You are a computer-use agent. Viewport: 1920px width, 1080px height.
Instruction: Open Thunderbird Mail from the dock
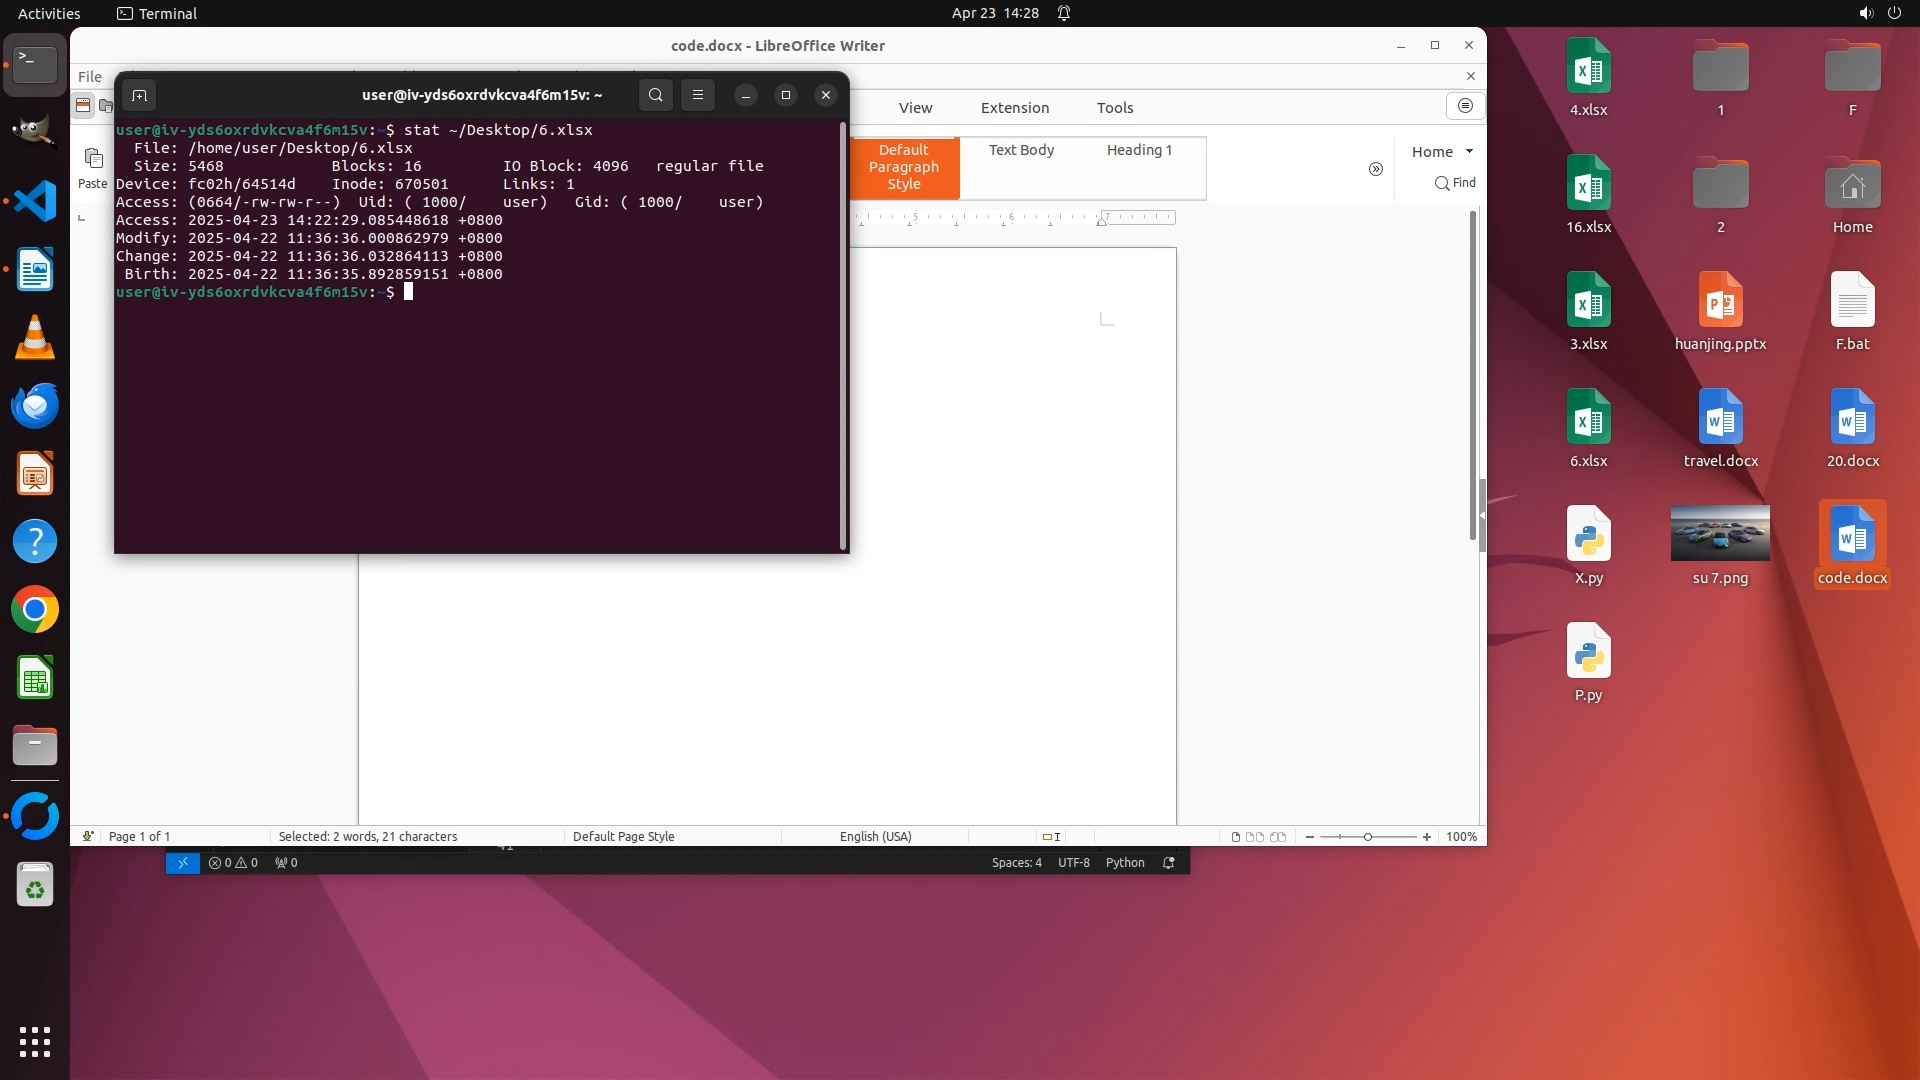pos(35,406)
